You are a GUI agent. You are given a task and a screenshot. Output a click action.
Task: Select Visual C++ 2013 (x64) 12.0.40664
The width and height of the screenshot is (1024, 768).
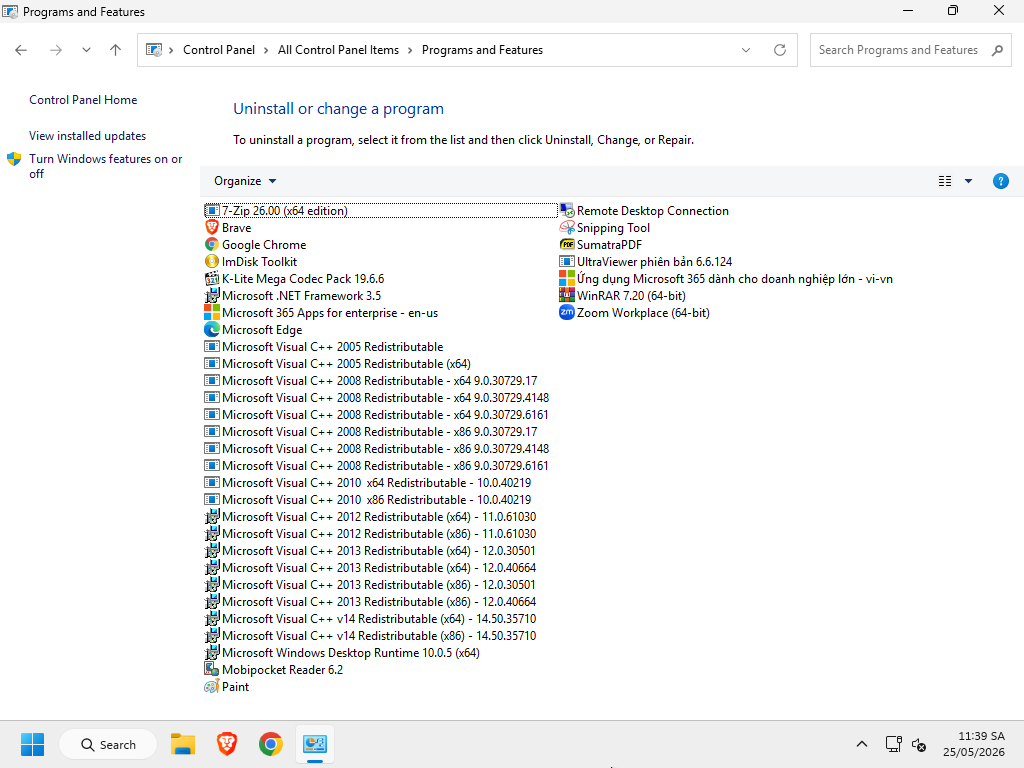pos(370,567)
